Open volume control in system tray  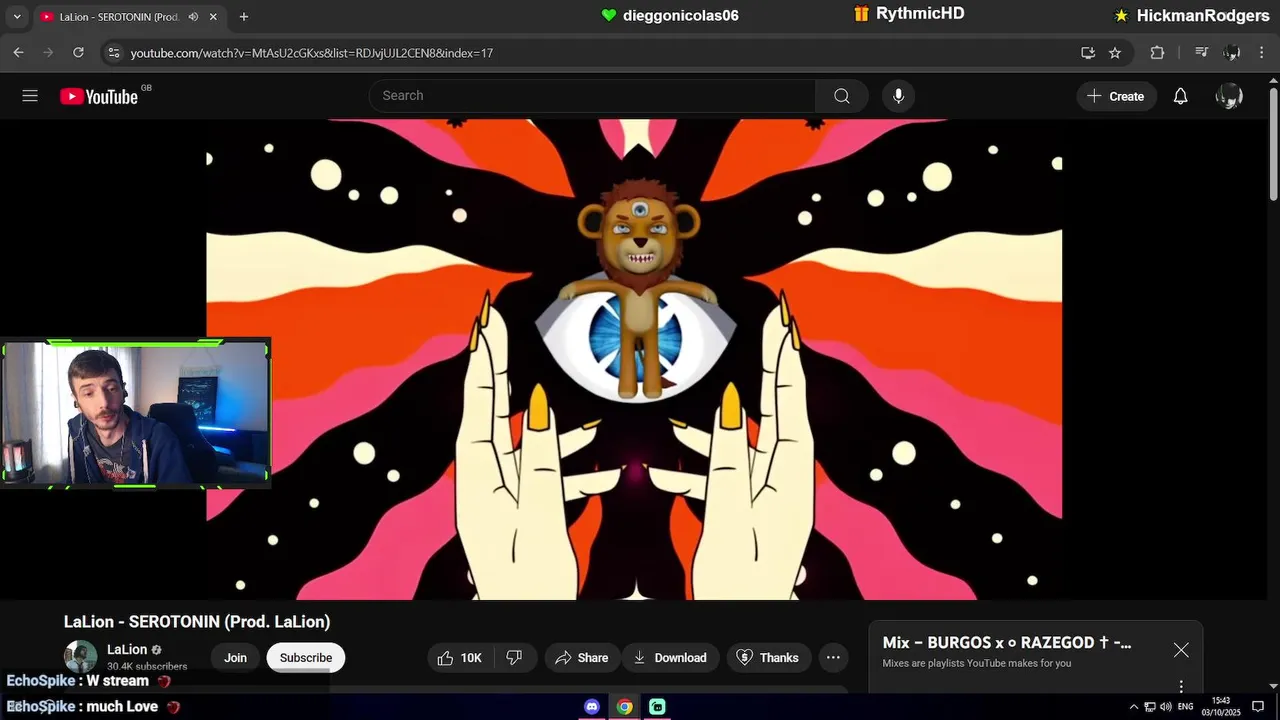pyautogui.click(x=1166, y=707)
